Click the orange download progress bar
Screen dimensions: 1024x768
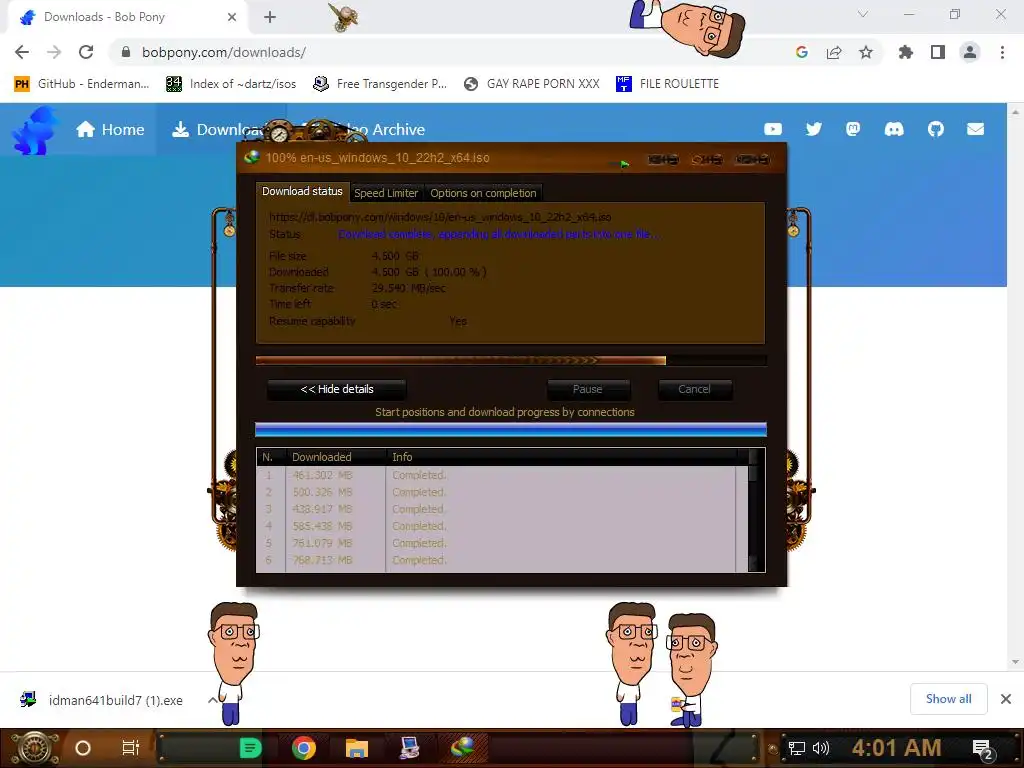click(x=511, y=360)
